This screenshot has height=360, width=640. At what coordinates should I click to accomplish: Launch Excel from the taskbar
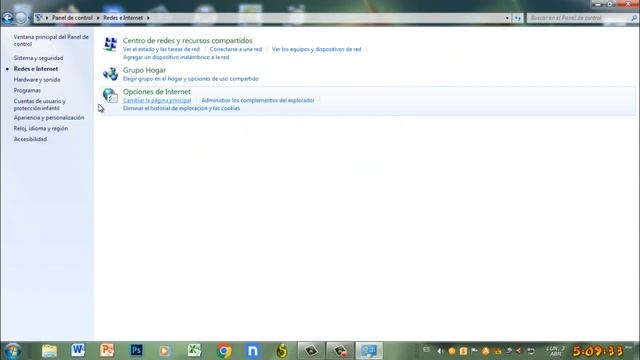tap(194, 351)
